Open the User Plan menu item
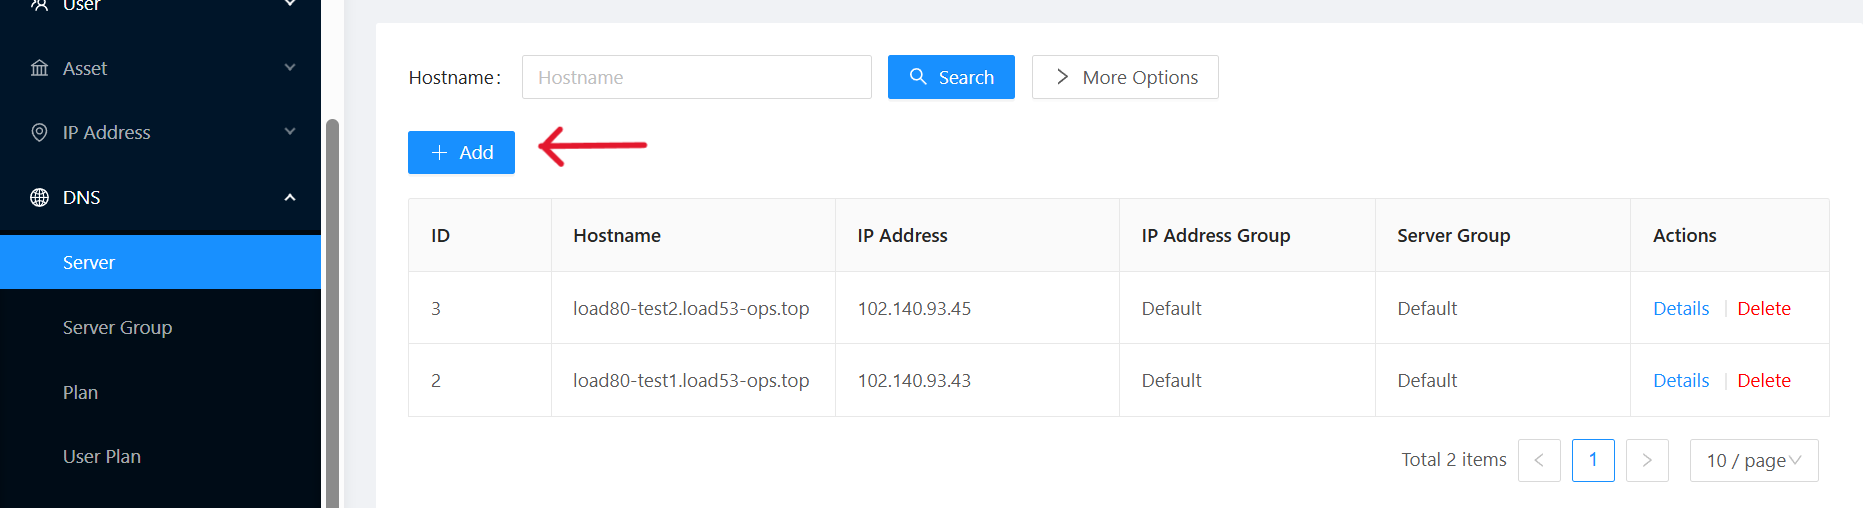The height and width of the screenshot is (508, 1863). (x=101, y=456)
